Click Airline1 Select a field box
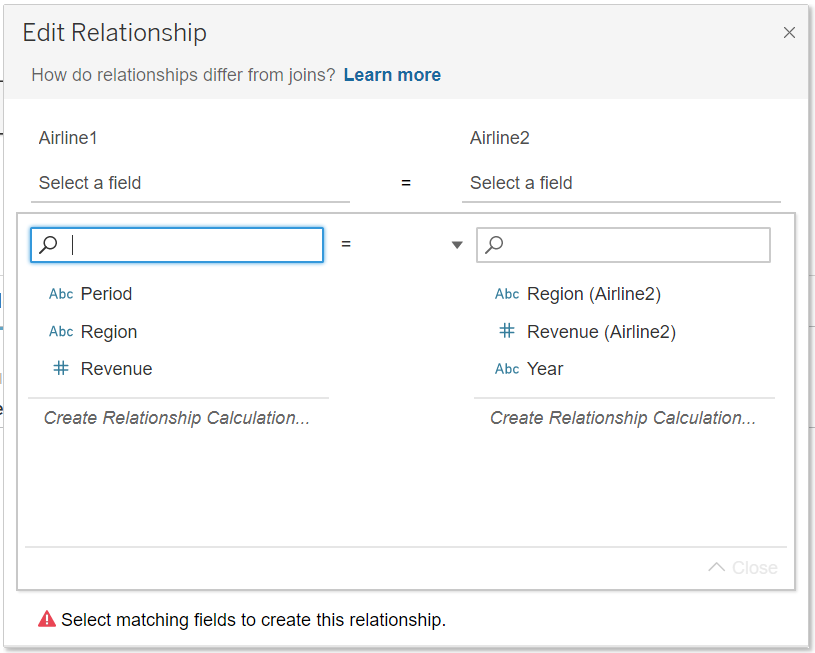Viewport: 815px width, 653px height. 190,183
